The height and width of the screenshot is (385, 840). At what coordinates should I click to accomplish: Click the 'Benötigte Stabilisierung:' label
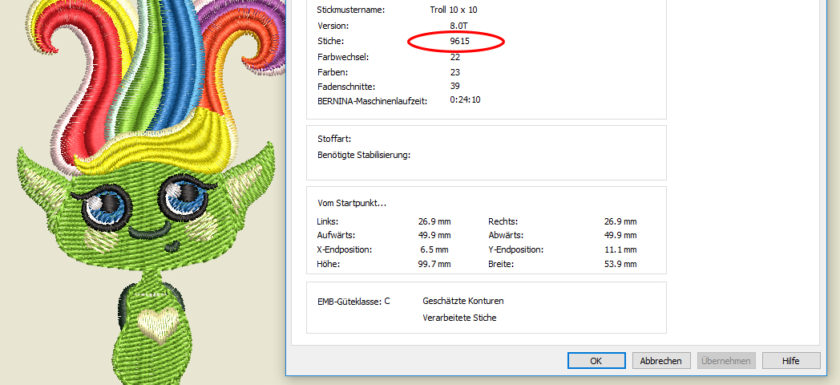[364, 155]
